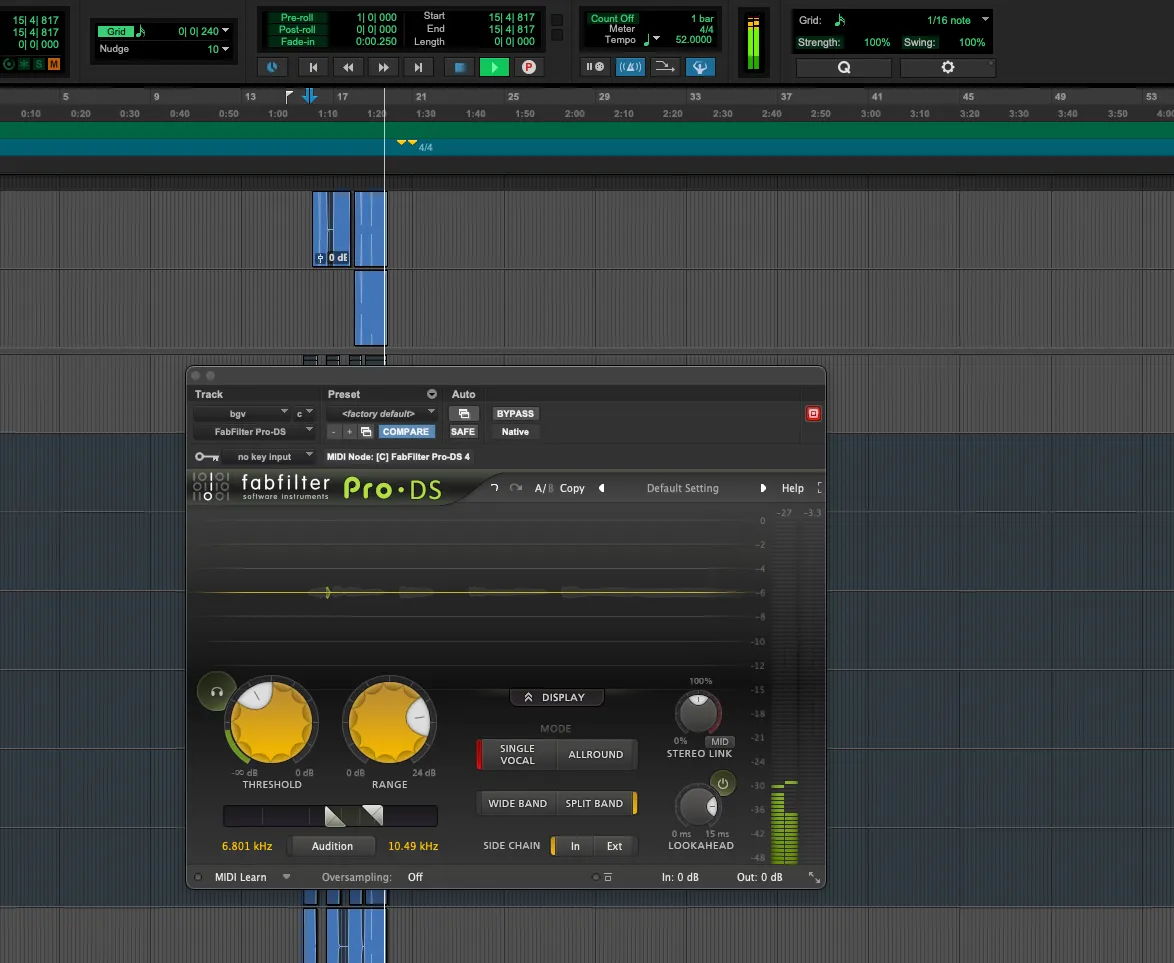The width and height of the screenshot is (1174, 963).
Task: Toggle plugin BYPASS button
Action: click(x=515, y=414)
